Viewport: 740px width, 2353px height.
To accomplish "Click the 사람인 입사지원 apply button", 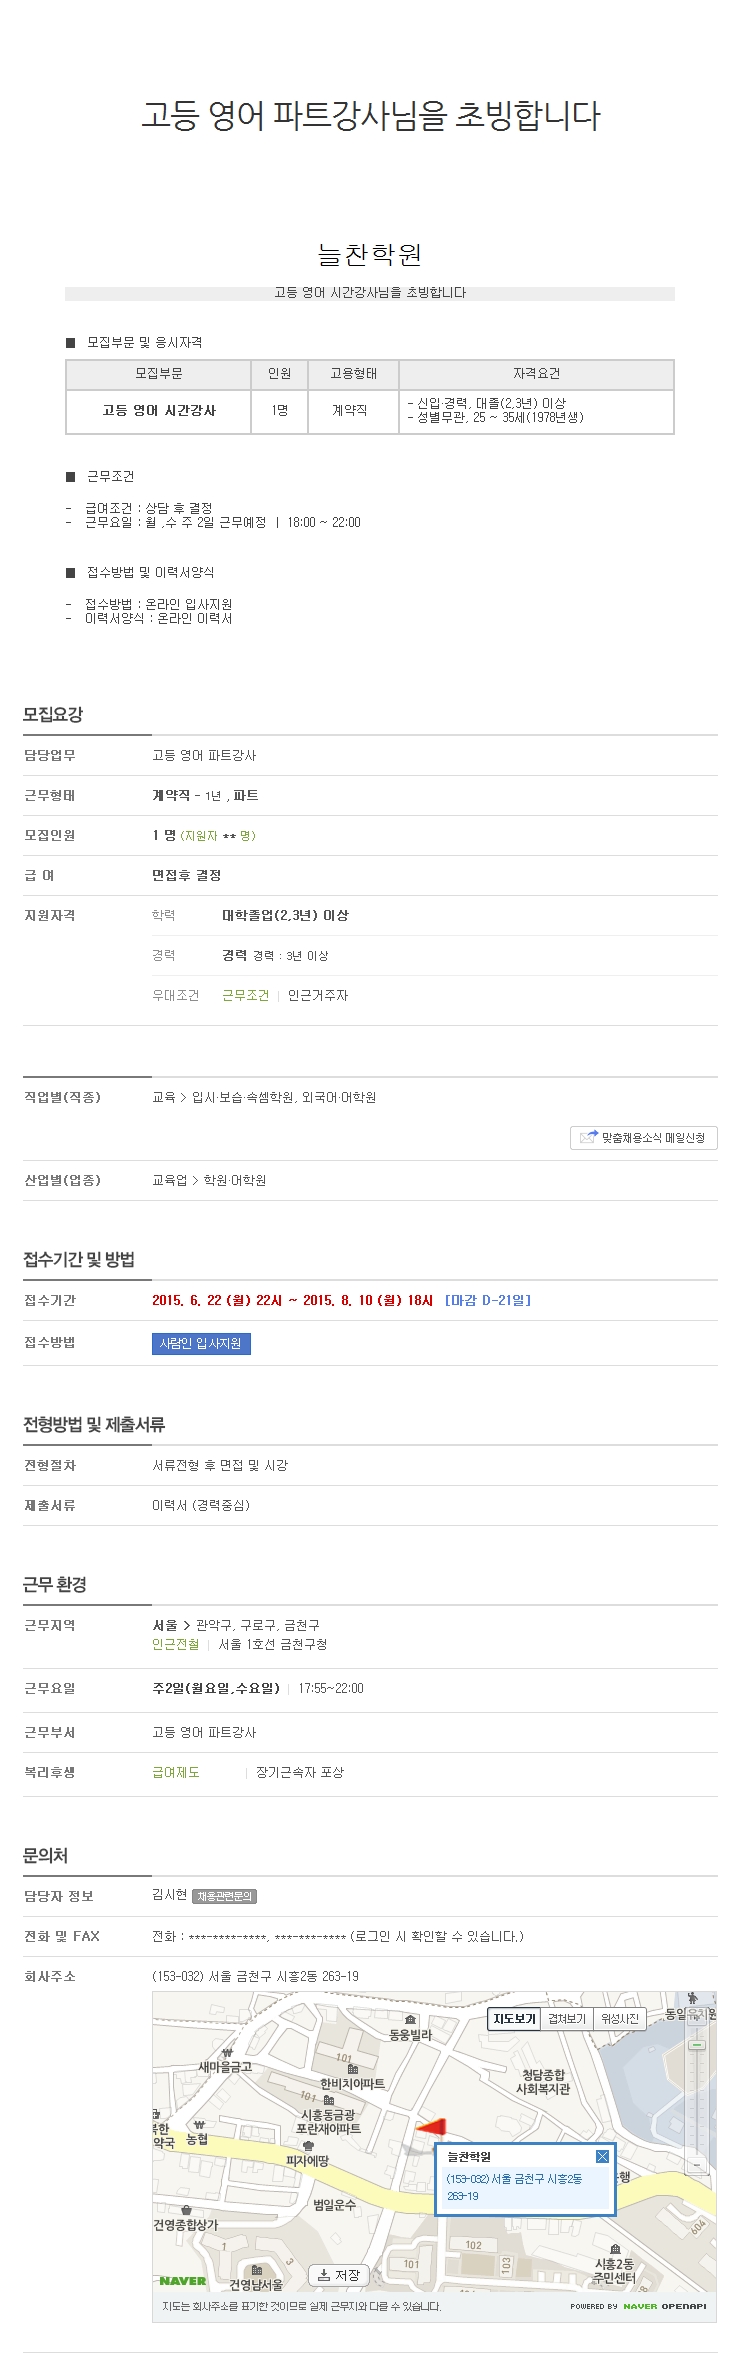I will click(x=201, y=1343).
